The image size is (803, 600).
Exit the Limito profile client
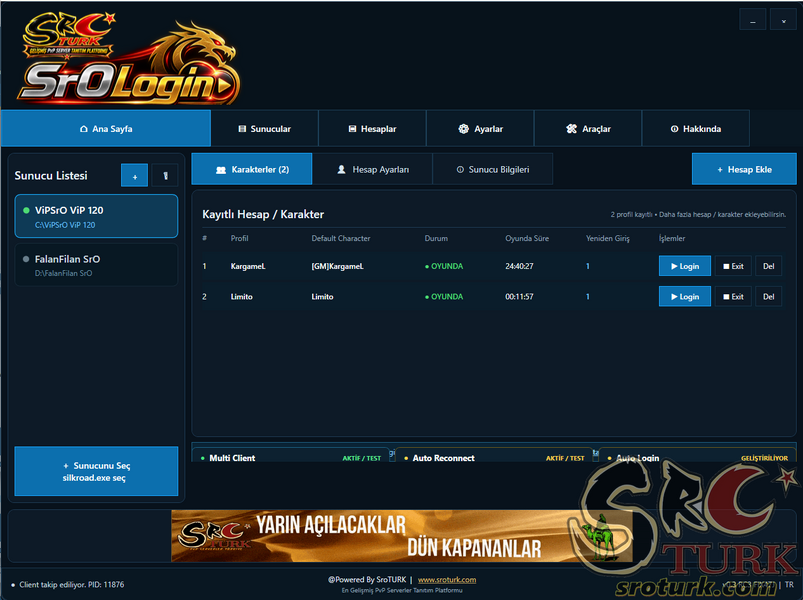[x=733, y=296]
